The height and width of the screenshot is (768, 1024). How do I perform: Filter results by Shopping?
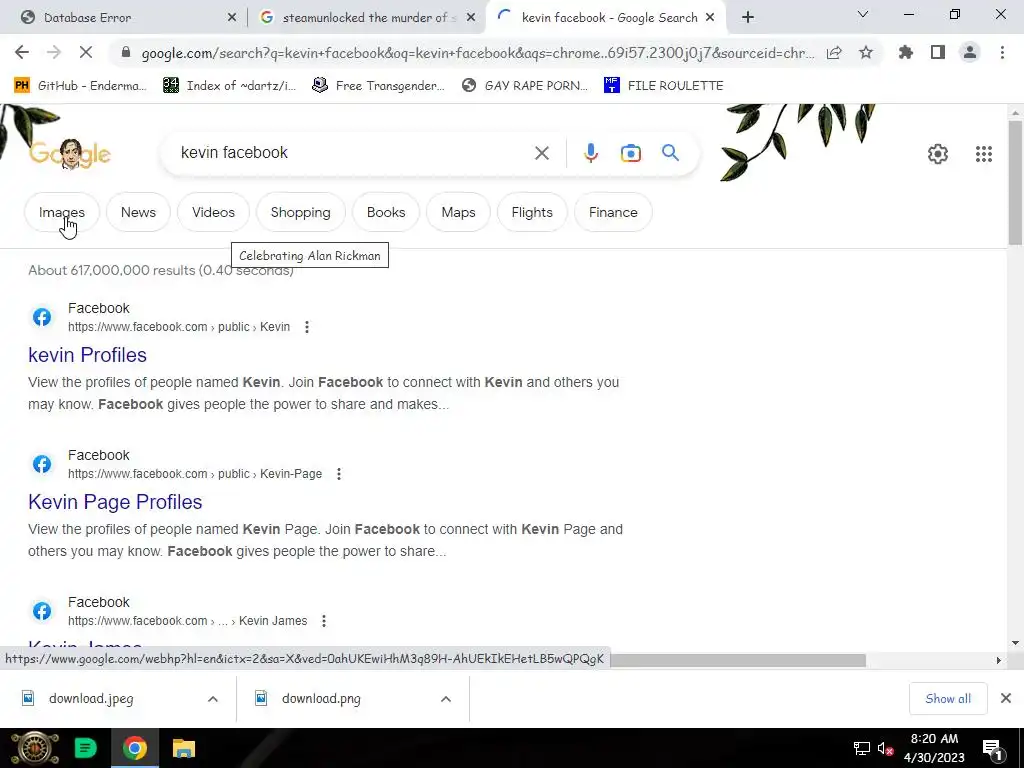coord(300,212)
